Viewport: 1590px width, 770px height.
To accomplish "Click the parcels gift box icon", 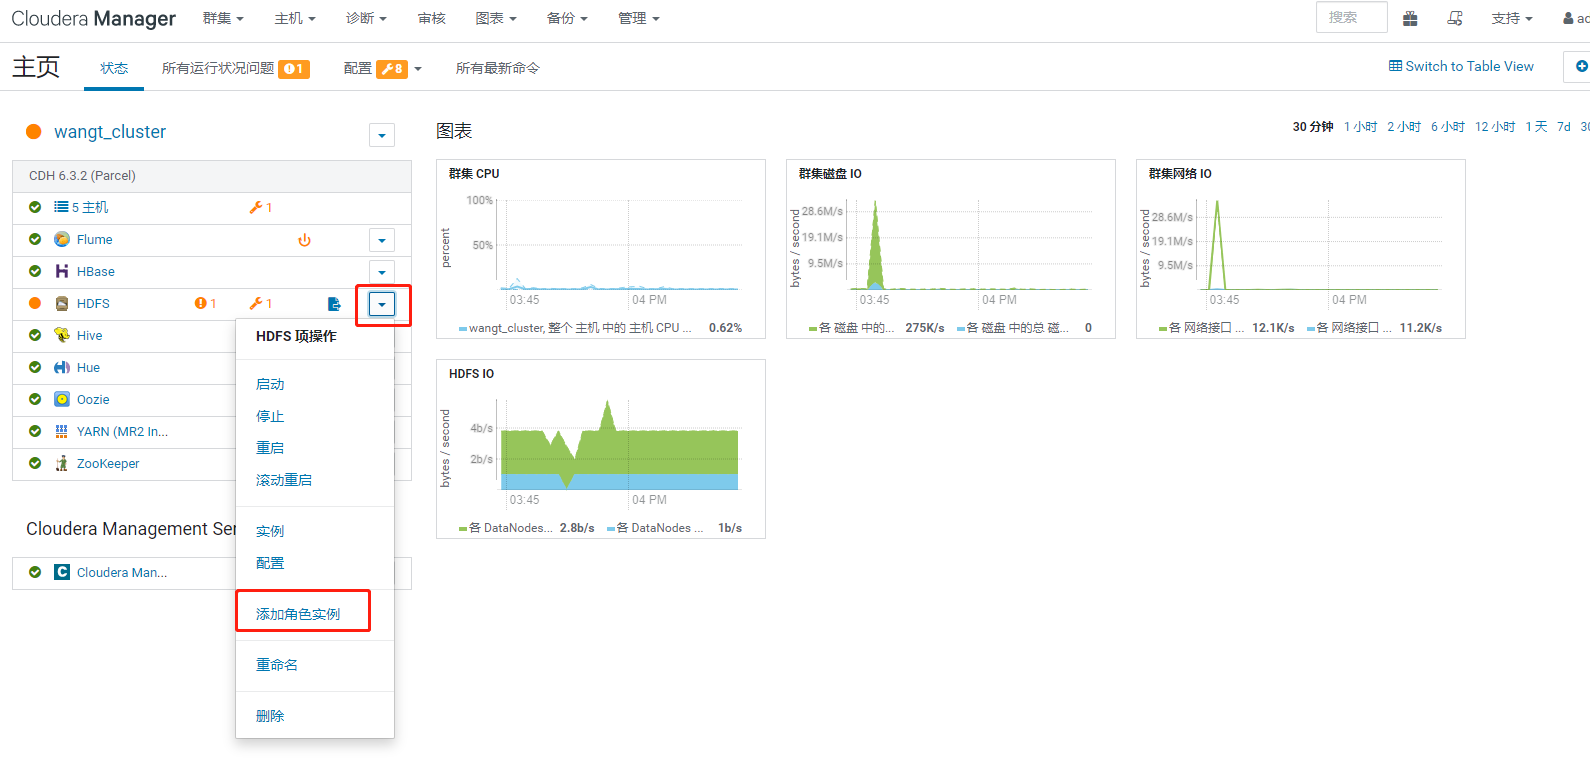I will (x=1410, y=18).
